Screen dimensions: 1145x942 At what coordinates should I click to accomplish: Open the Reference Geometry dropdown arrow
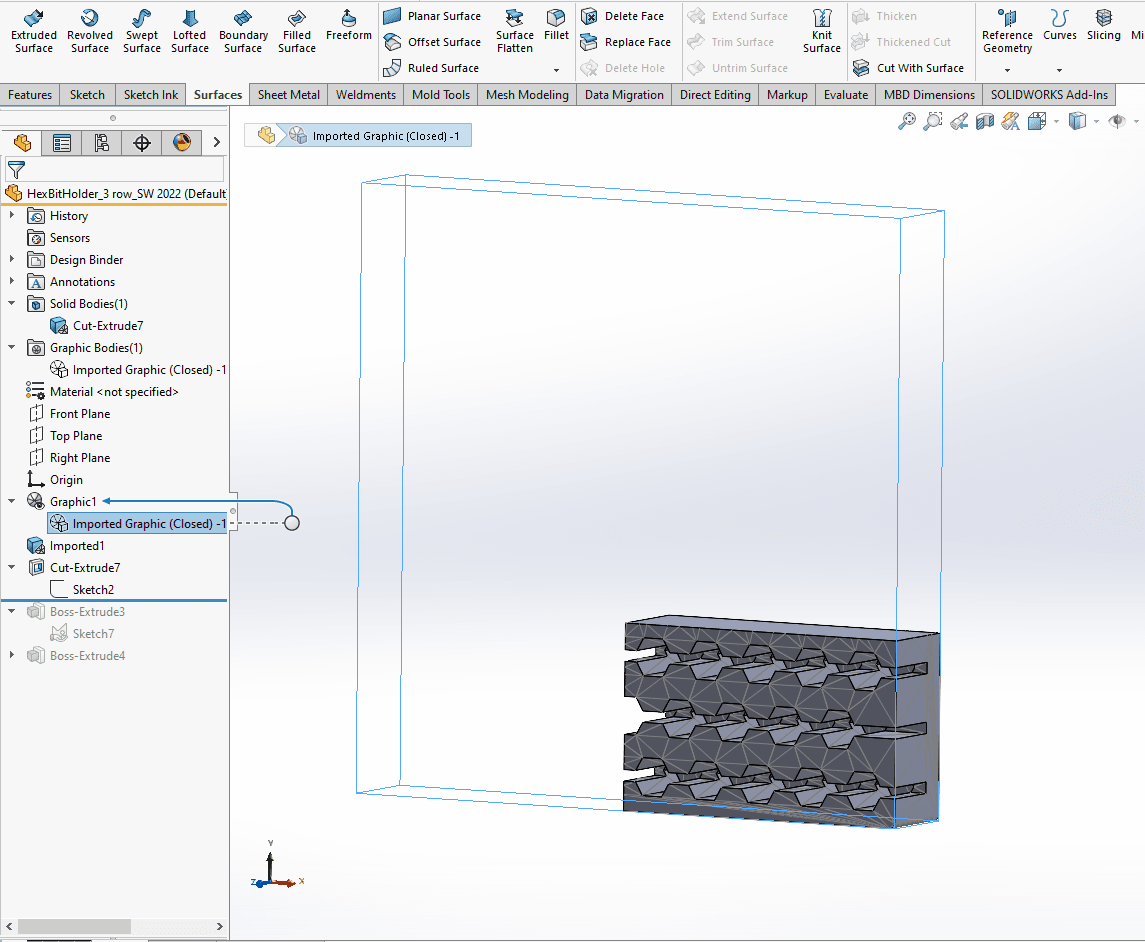click(x=1007, y=71)
